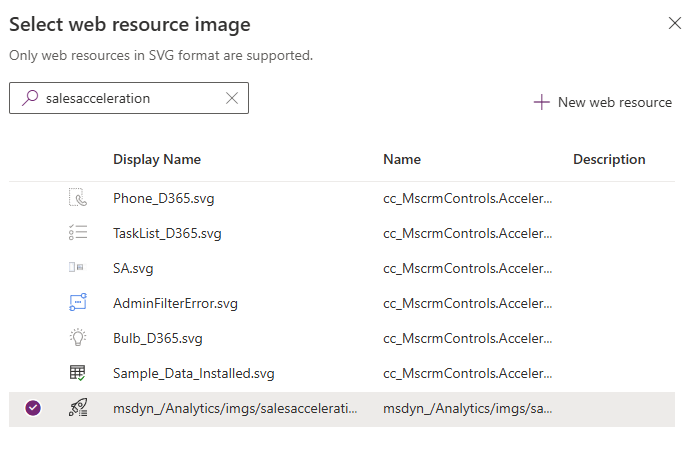This screenshot has height=455, width=692.
Task: Click the TaskList_D365 checklist icon
Action: [77, 233]
